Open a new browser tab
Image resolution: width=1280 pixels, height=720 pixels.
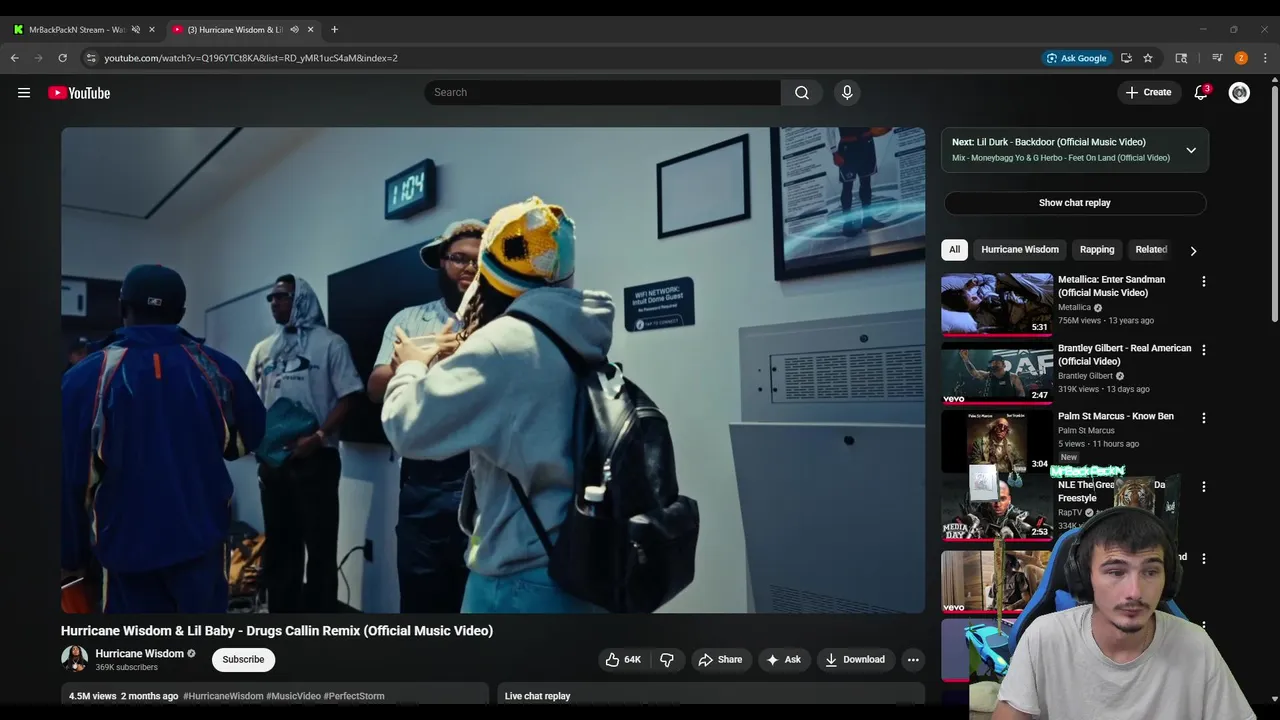(334, 29)
